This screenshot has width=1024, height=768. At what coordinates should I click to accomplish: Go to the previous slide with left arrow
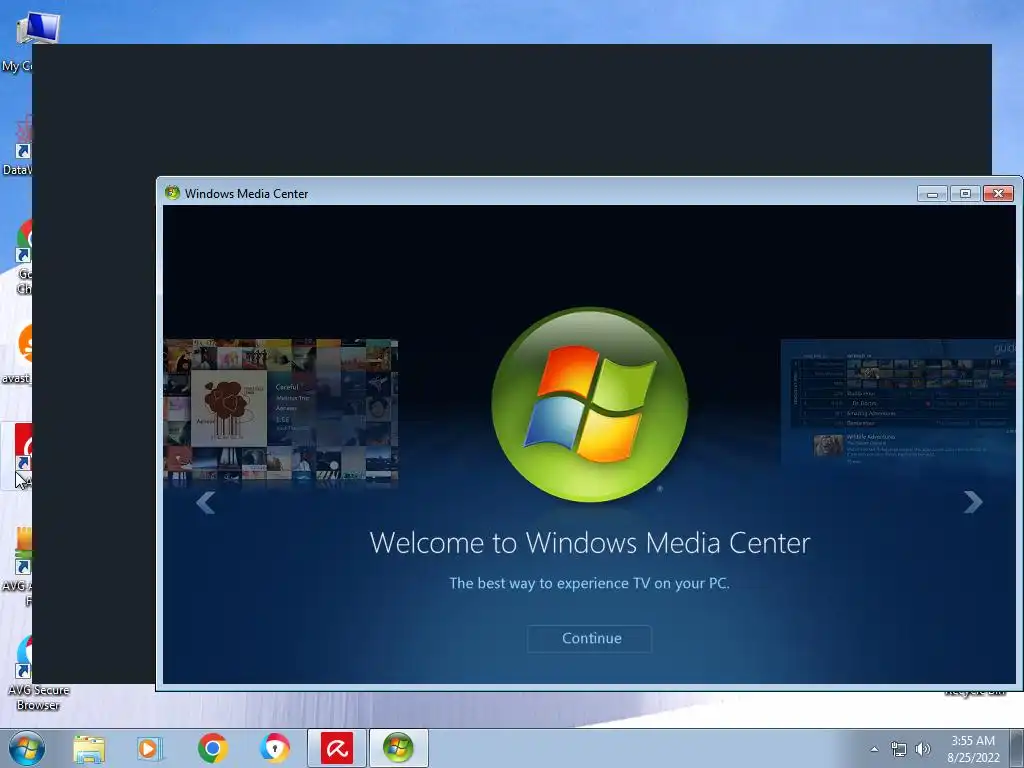206,502
